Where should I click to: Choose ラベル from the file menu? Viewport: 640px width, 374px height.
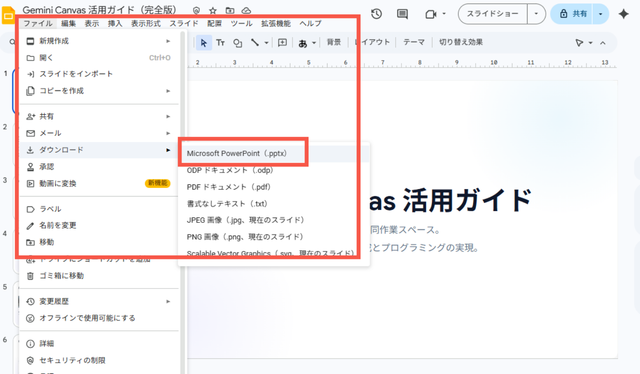tap(99, 209)
